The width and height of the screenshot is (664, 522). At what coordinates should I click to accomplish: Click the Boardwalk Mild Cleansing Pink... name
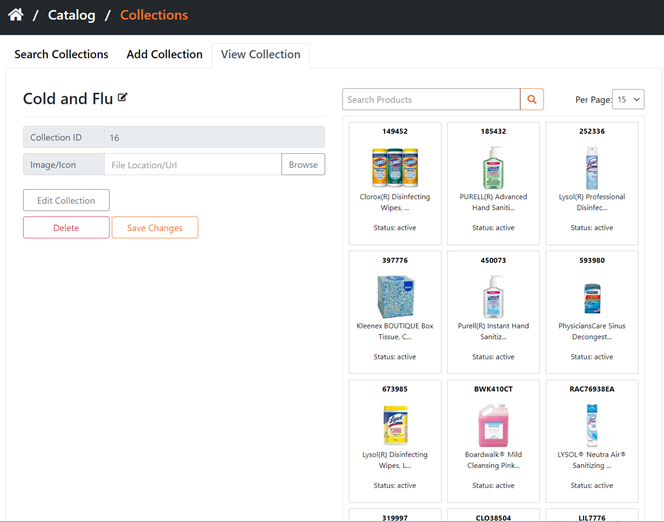(493, 460)
